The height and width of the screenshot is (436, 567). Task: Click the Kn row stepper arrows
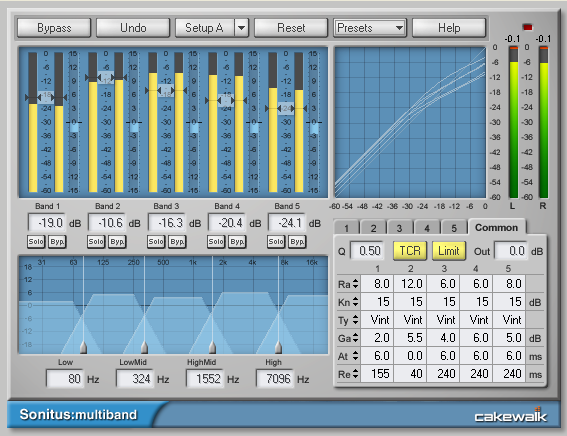[355, 302]
